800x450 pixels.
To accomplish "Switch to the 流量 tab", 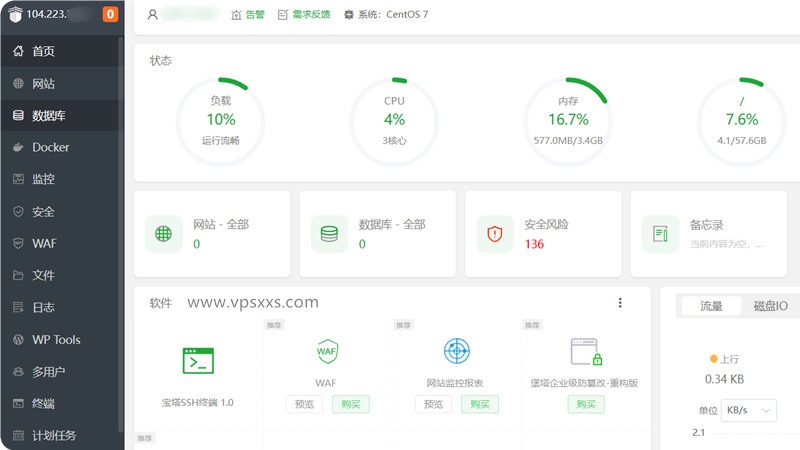I will pos(711,306).
